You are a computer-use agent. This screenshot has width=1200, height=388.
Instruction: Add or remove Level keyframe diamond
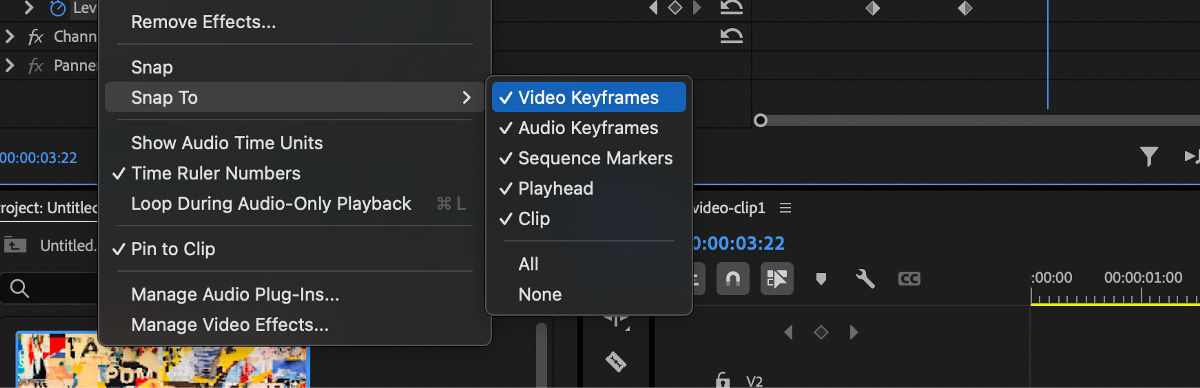675,8
